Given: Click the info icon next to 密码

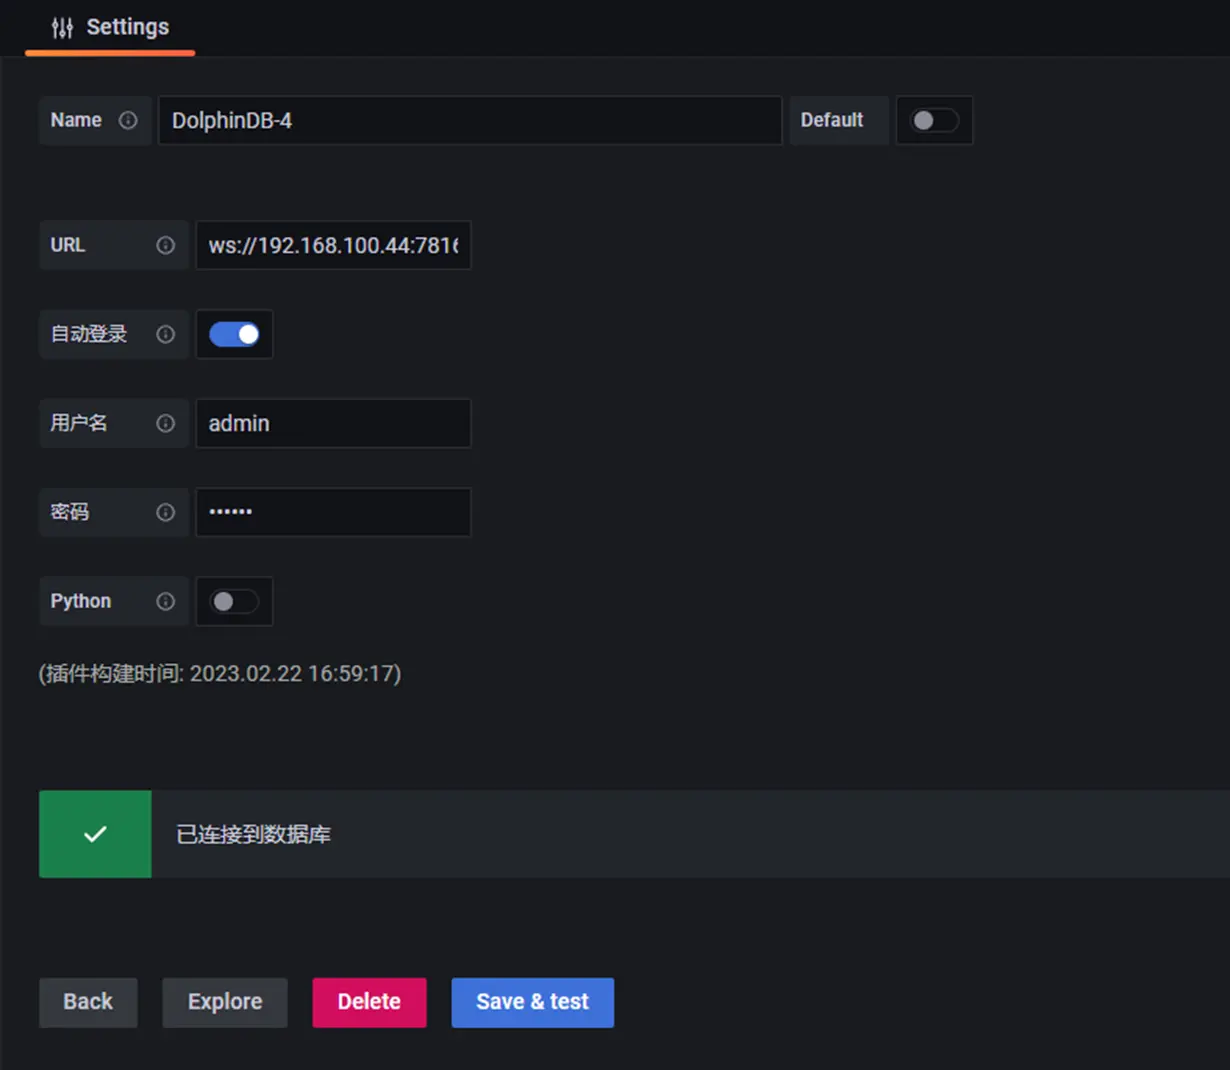Looking at the screenshot, I should click(165, 512).
